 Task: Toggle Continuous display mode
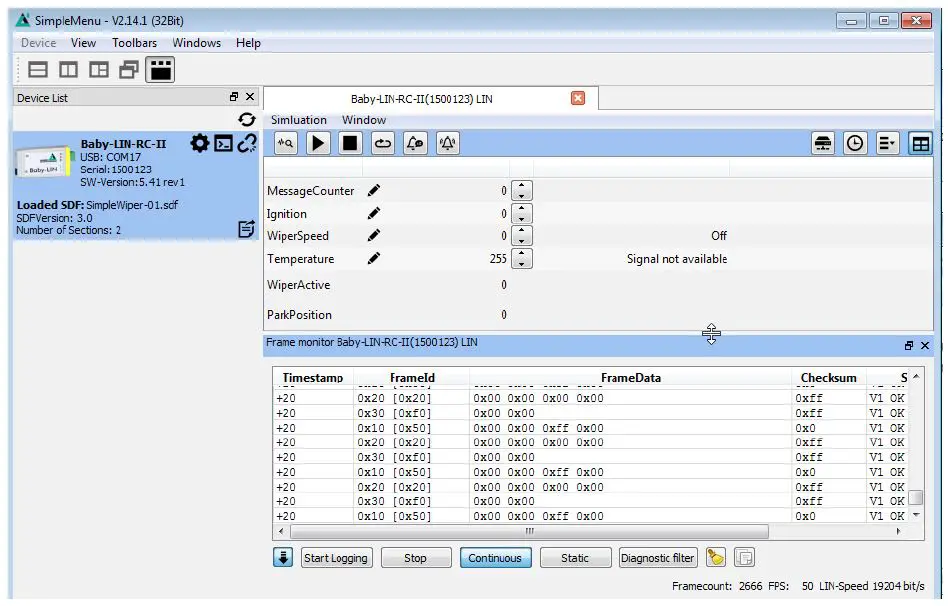coord(495,558)
